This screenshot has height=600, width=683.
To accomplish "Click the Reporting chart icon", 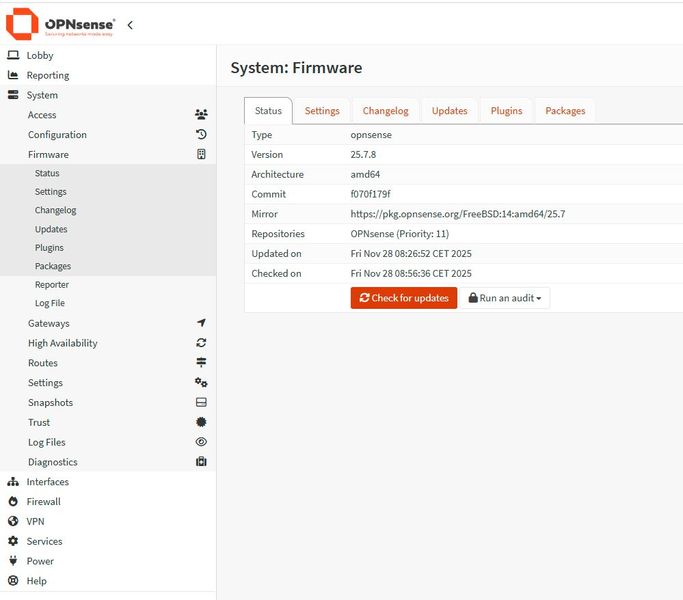I will click(x=13, y=75).
